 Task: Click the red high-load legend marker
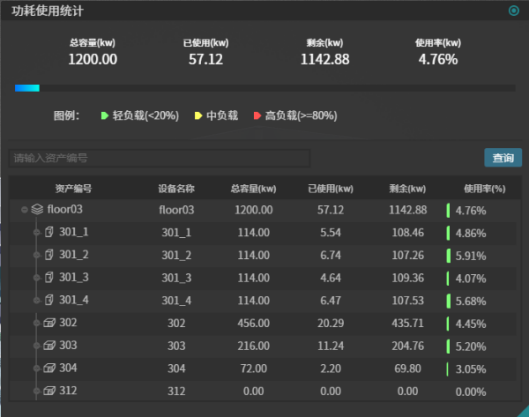click(257, 116)
